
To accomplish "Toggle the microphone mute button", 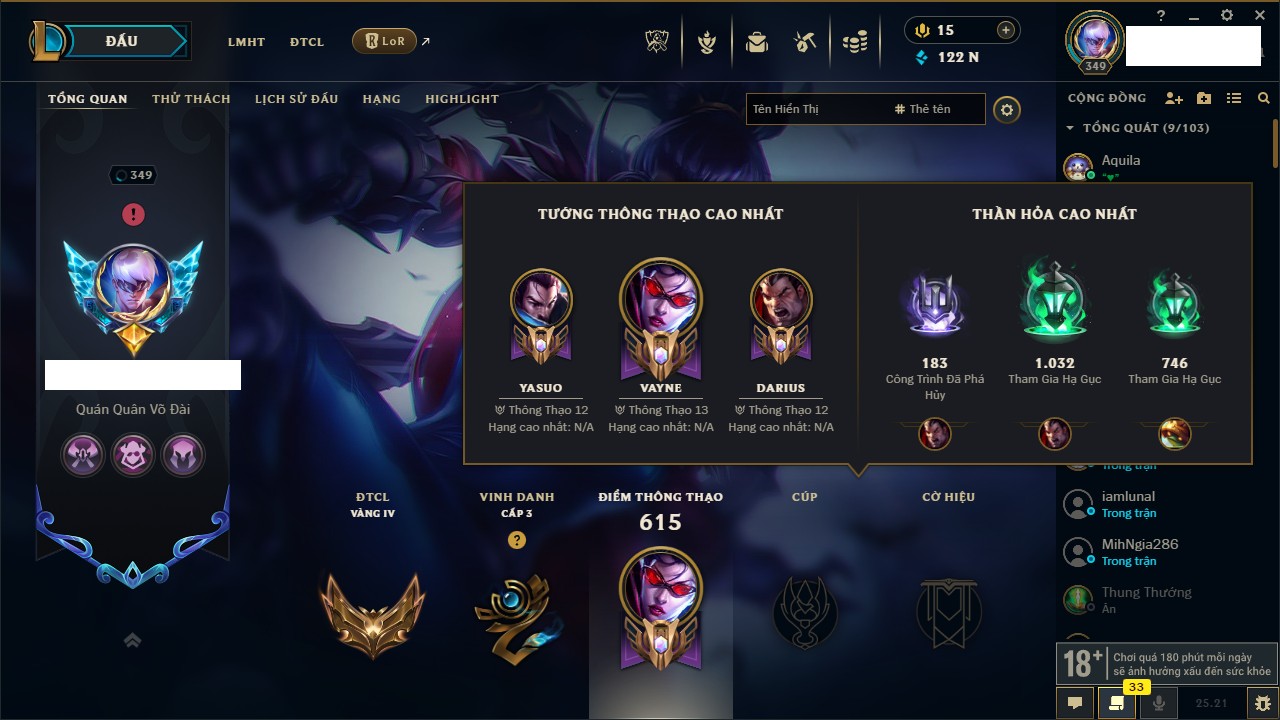I will click(1159, 703).
